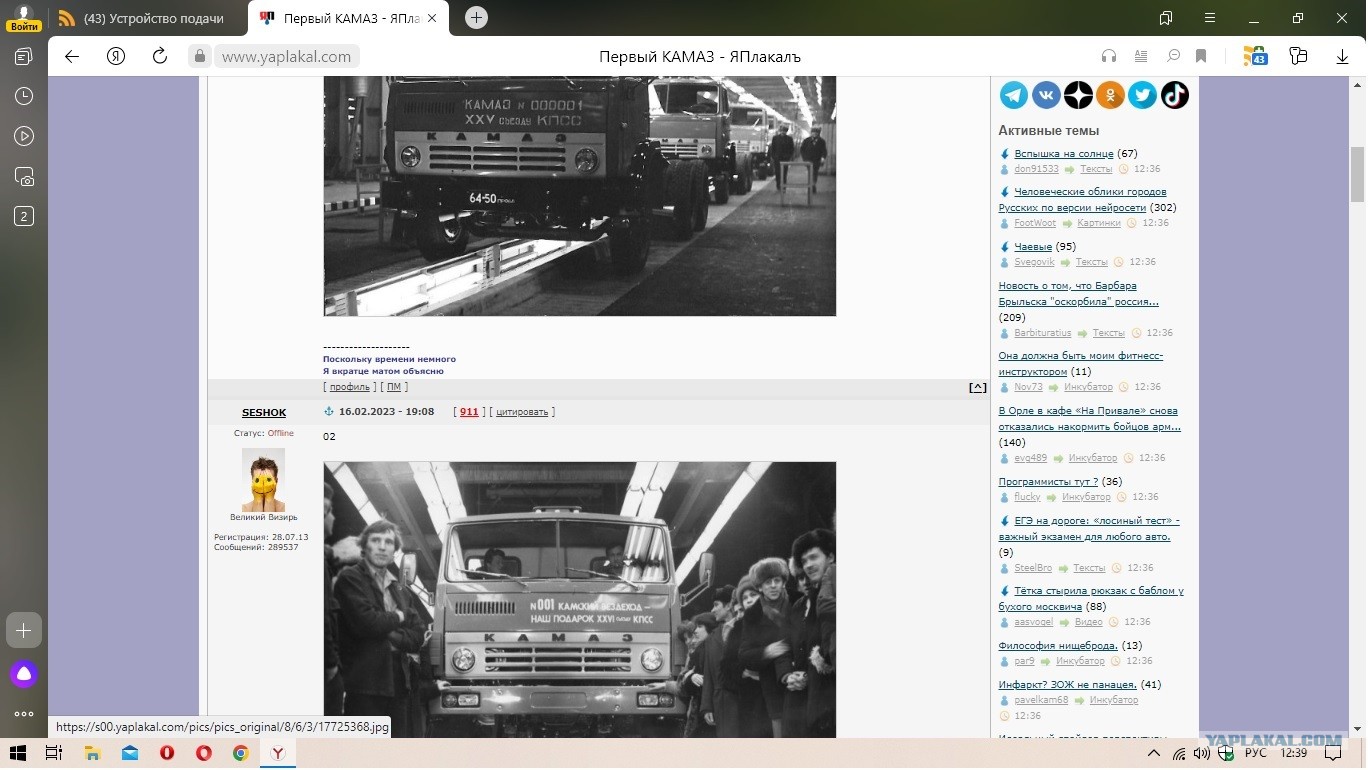
Task: Open browsing history clock icon in sidebar
Action: [x=24, y=96]
